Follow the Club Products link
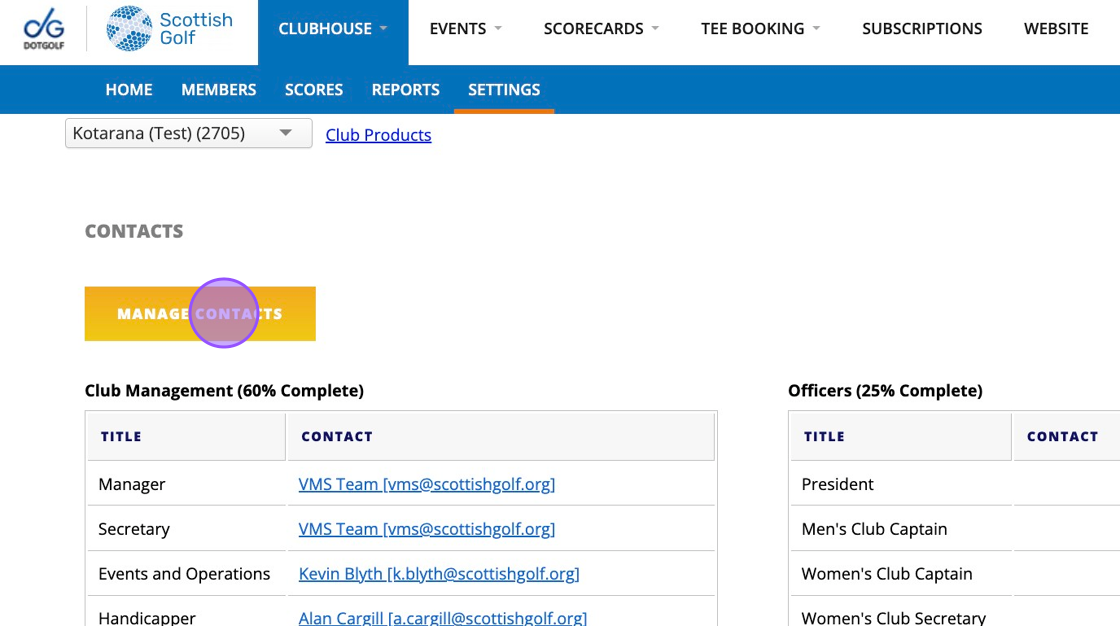 tap(379, 134)
